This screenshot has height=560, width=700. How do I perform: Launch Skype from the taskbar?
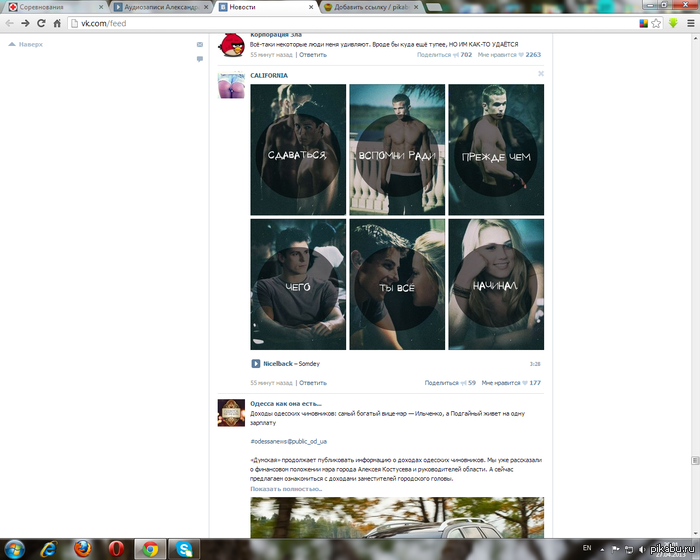(182, 548)
